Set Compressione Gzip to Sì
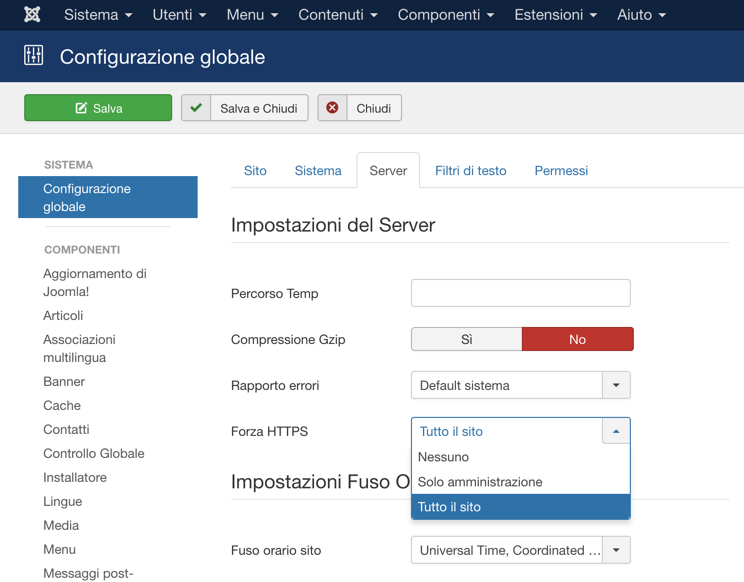 [466, 339]
